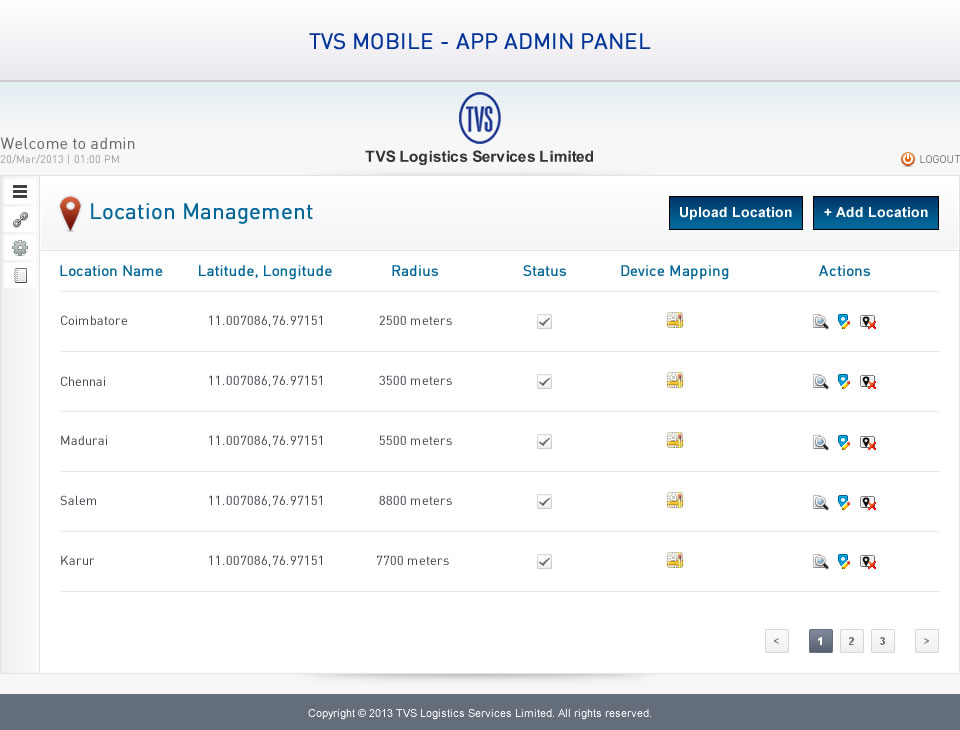
Task: View Chennai location details magnifier icon
Action: click(820, 382)
